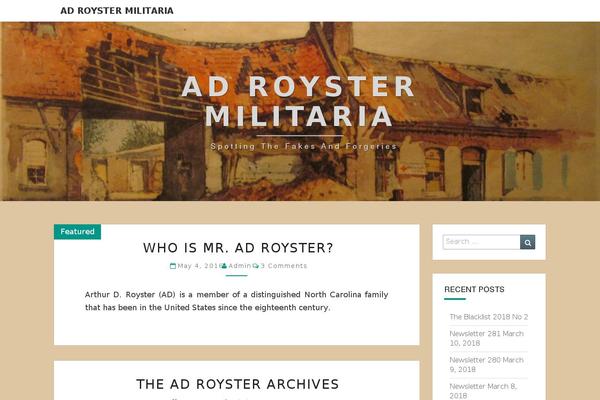
Task: Open Newsletter 281 March 10, 2018 post
Action: [x=486, y=338]
